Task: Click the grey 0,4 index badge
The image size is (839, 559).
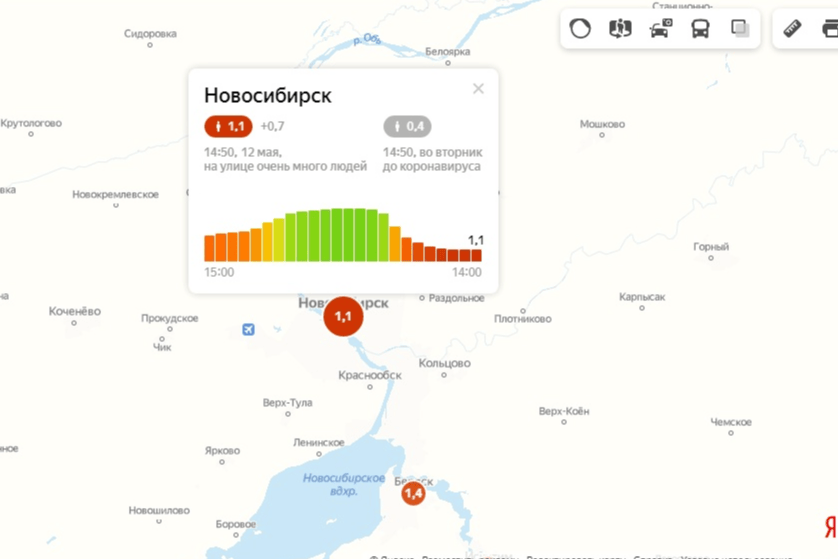Action: pos(407,126)
